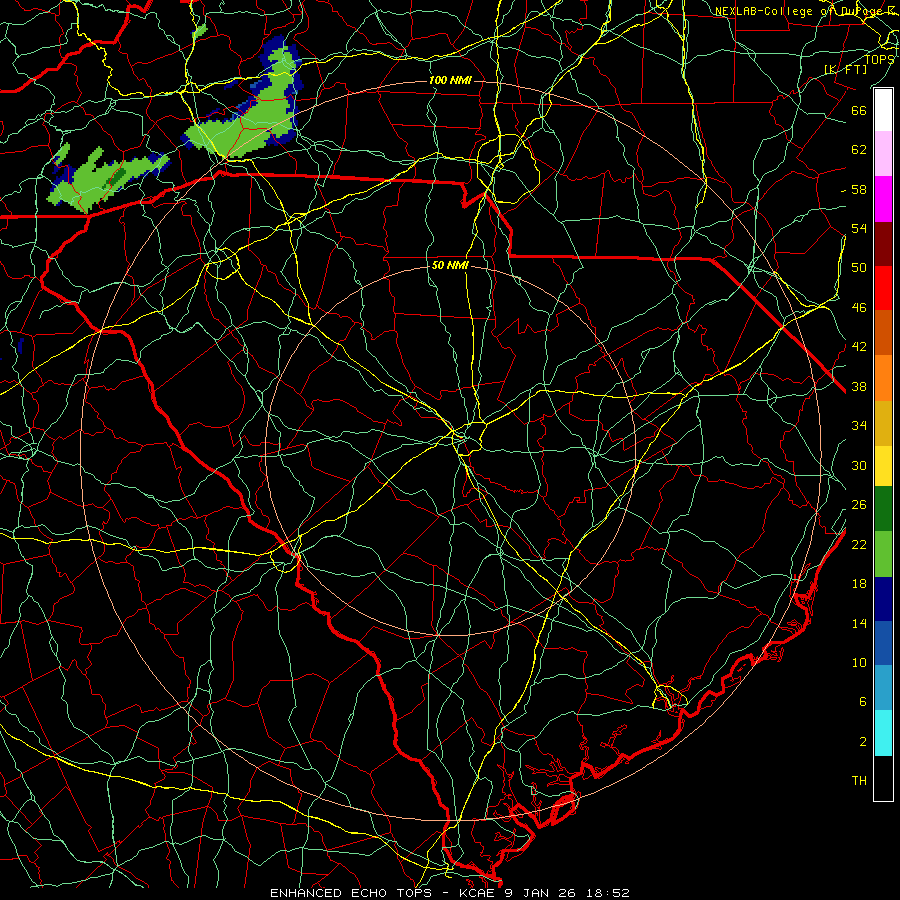The image size is (900, 900).
Task: Click the magenta legend swatch
Action: tap(883, 199)
